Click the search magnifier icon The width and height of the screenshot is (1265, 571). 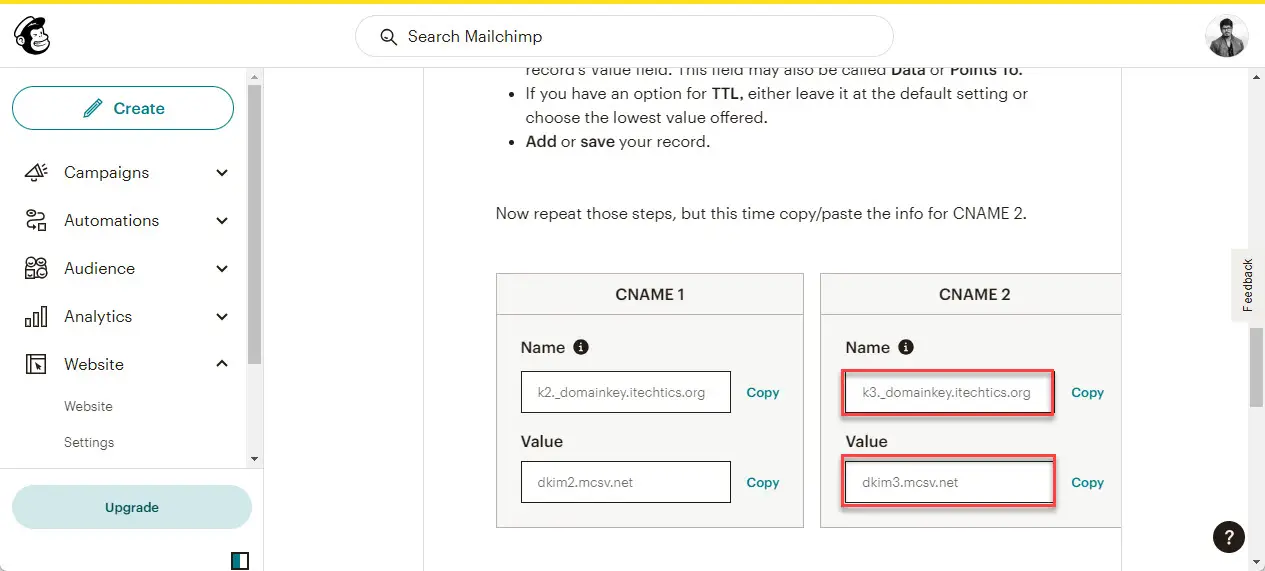point(389,37)
